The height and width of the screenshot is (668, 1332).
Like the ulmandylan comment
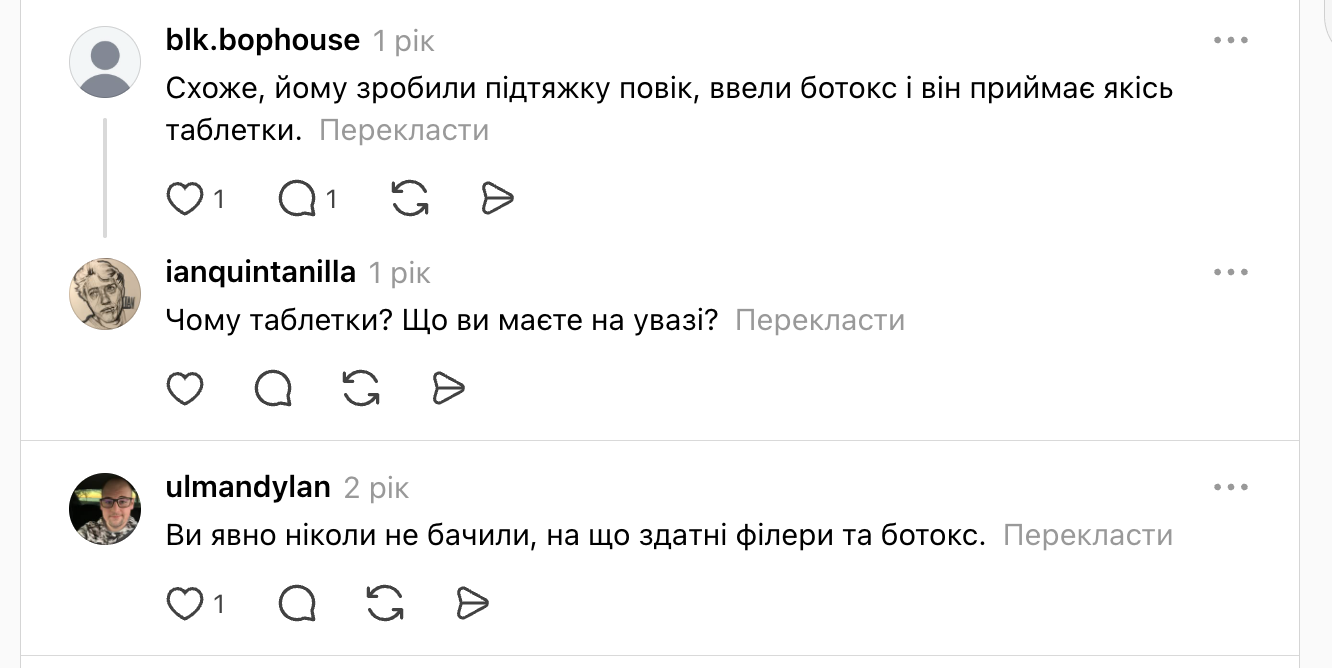click(x=185, y=603)
